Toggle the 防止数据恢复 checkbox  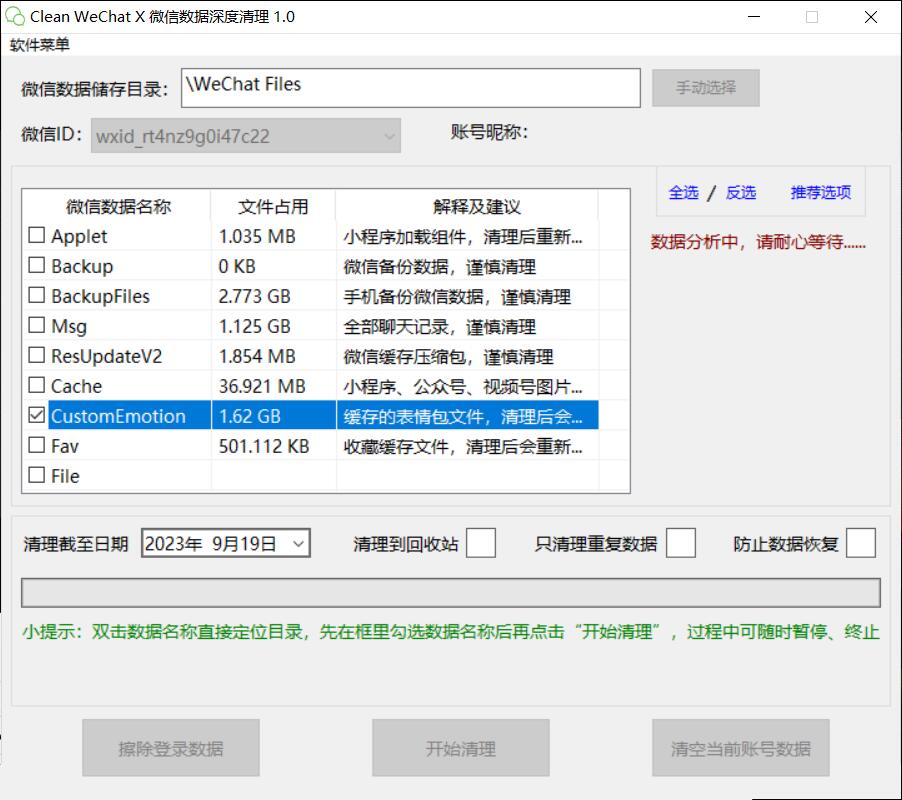point(860,543)
